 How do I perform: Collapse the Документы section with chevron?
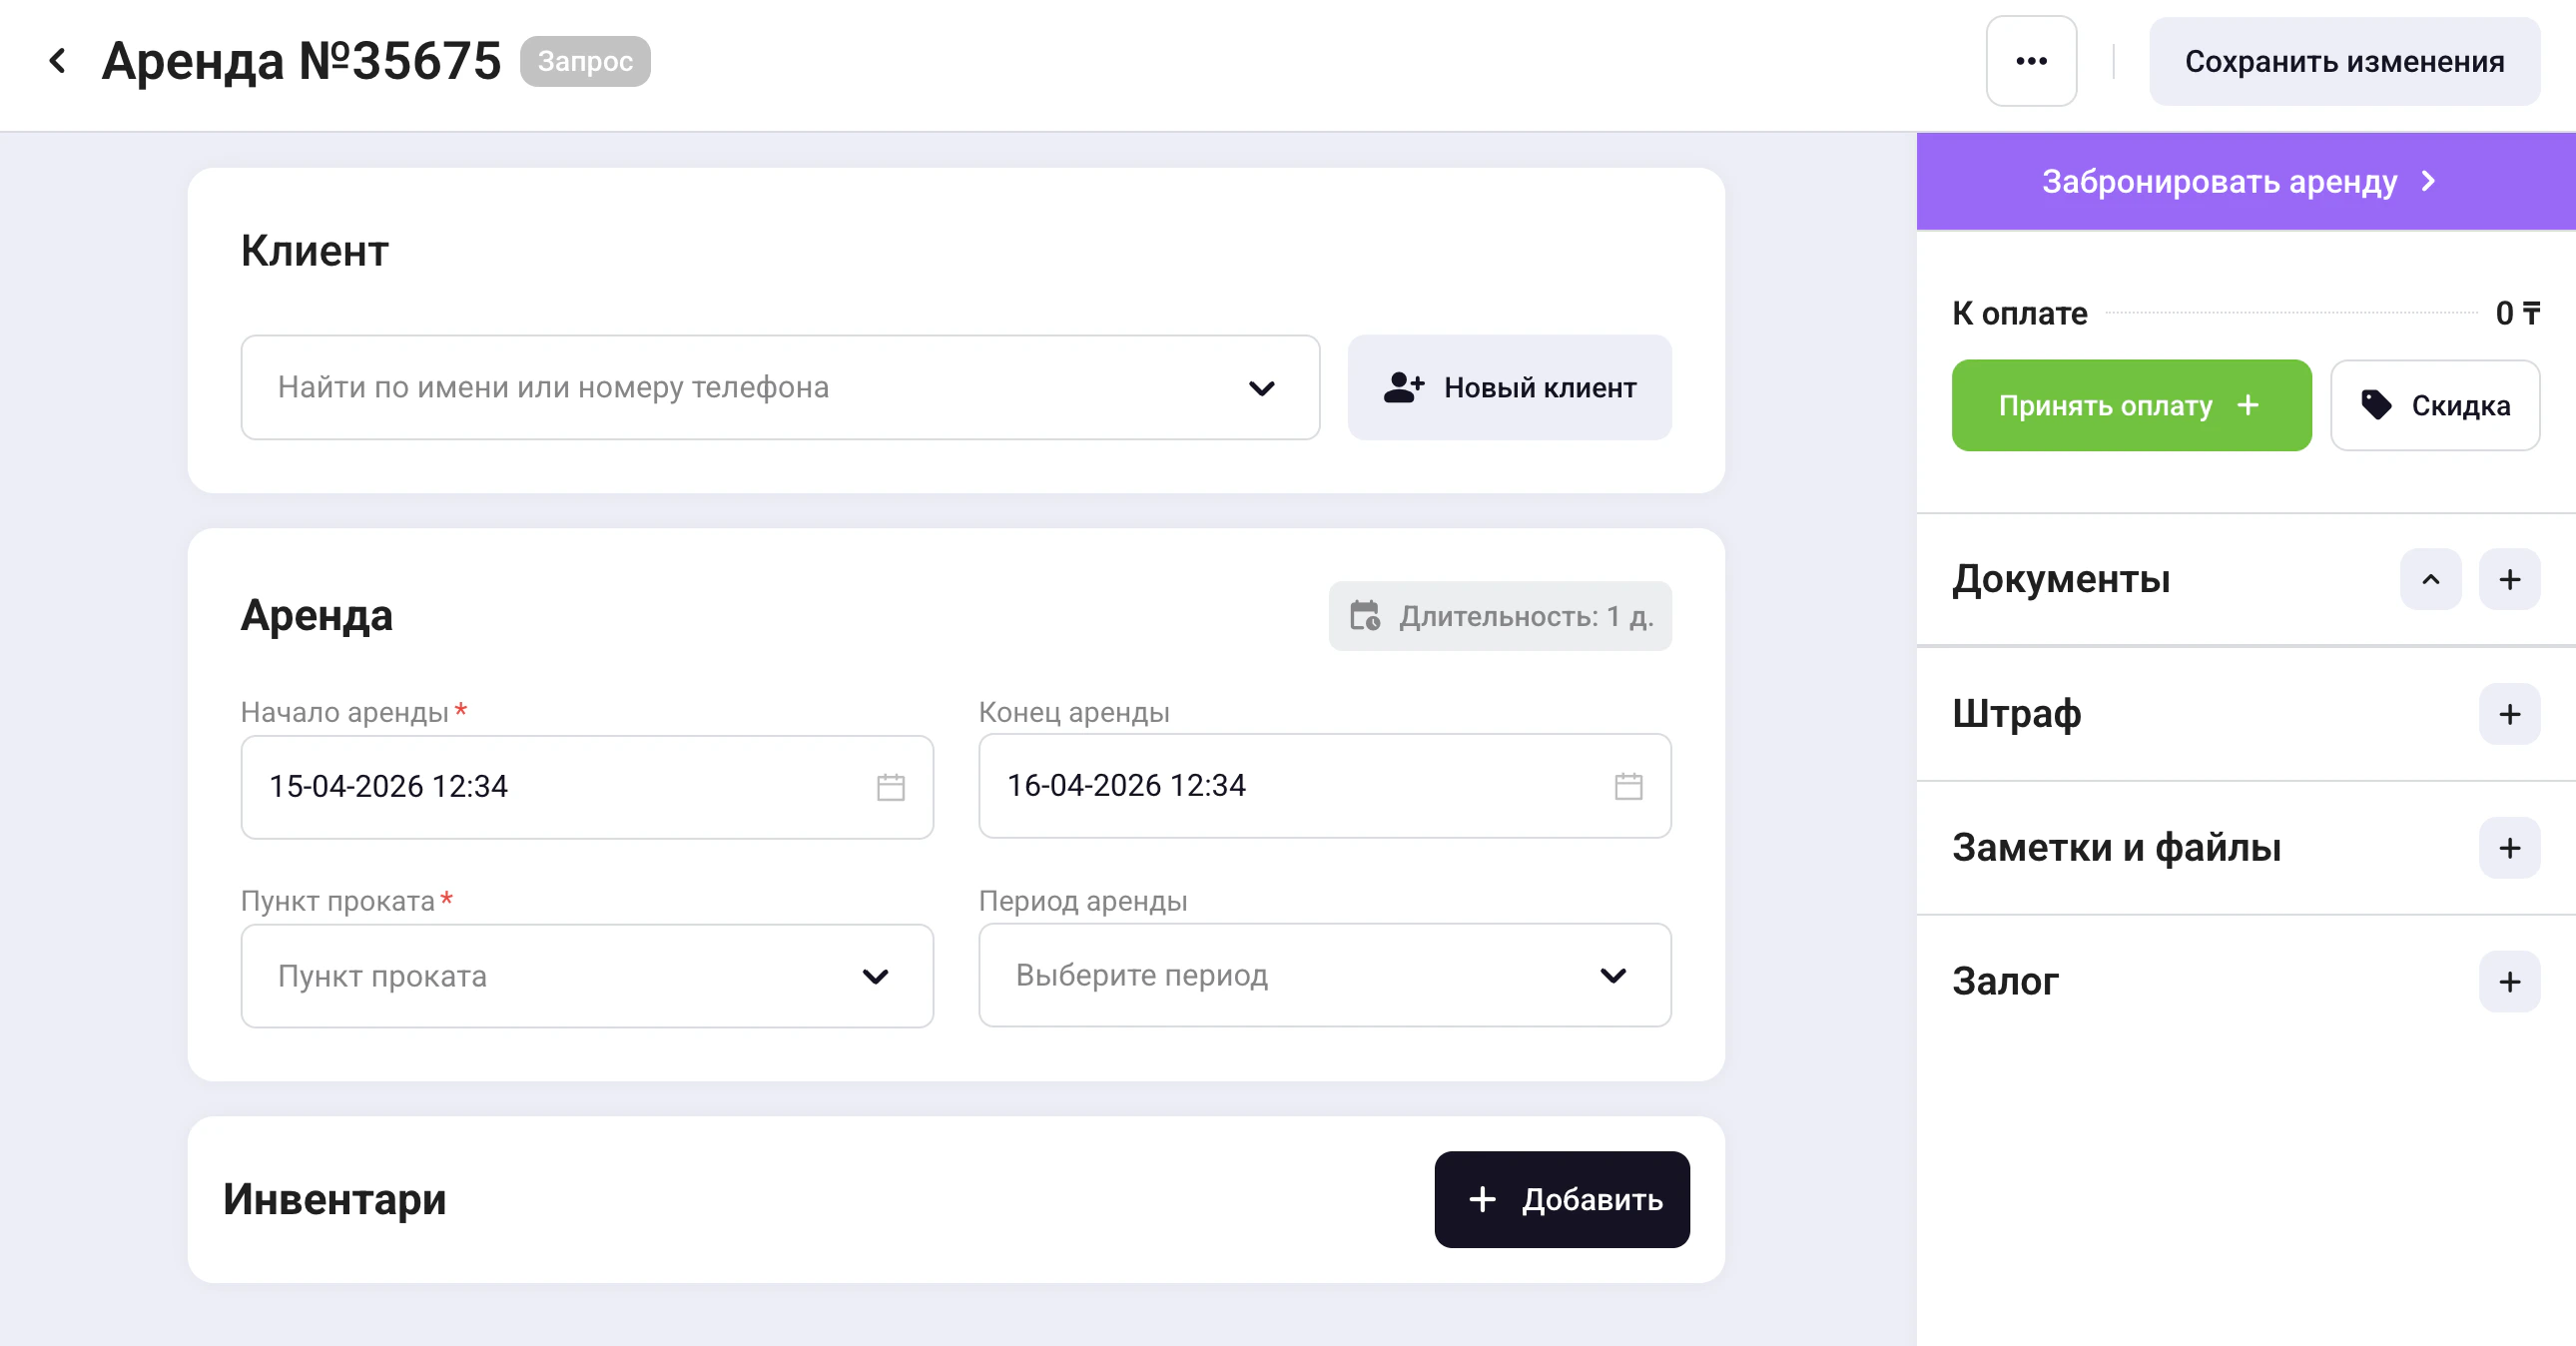2430,579
